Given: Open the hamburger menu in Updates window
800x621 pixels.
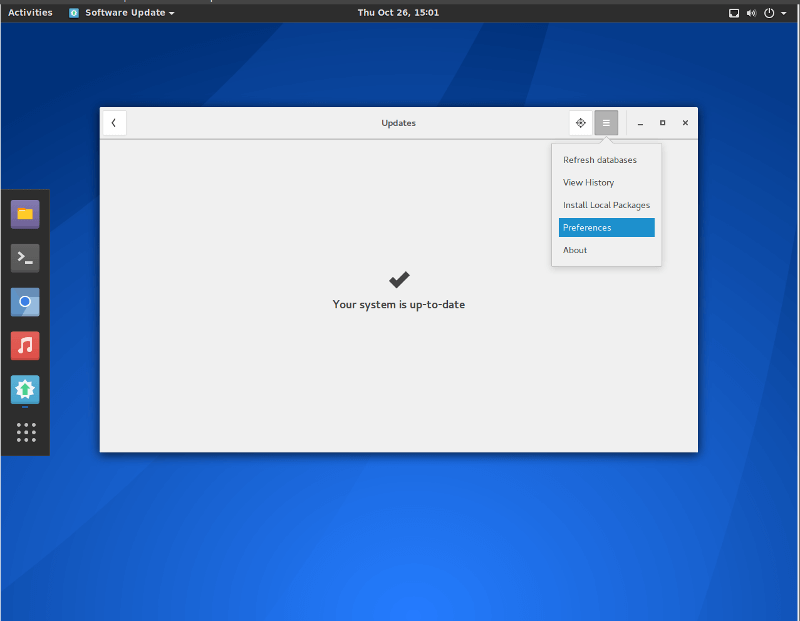Looking at the screenshot, I should [x=606, y=122].
